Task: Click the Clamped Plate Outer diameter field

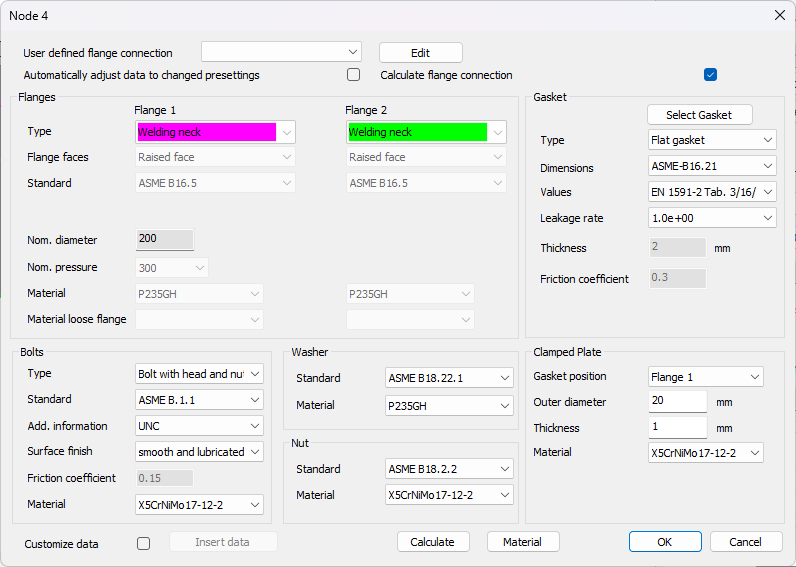Action: pyautogui.click(x=677, y=402)
